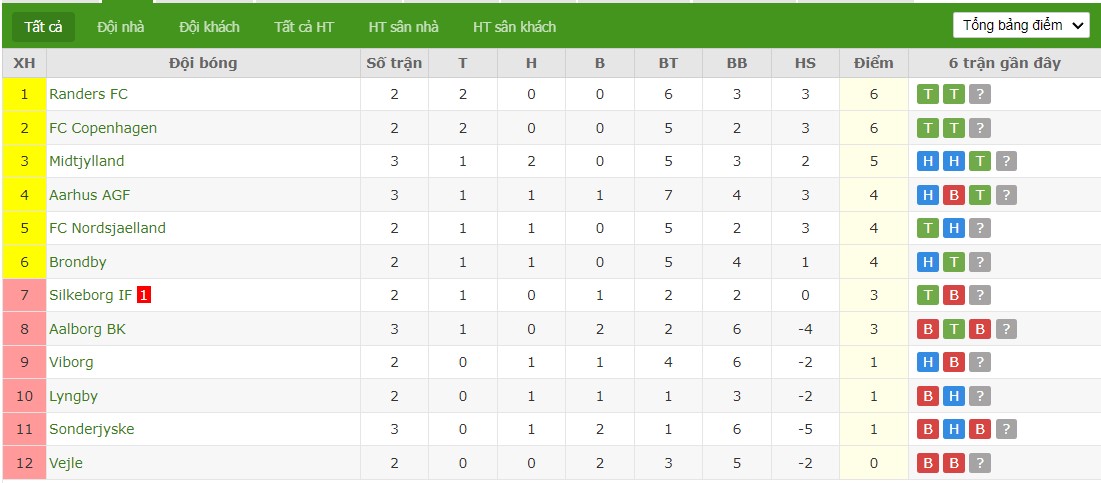Screen dimensions: 1101x483
Task: Click the blue H badge in Sonderjyske row
Action: [954, 429]
